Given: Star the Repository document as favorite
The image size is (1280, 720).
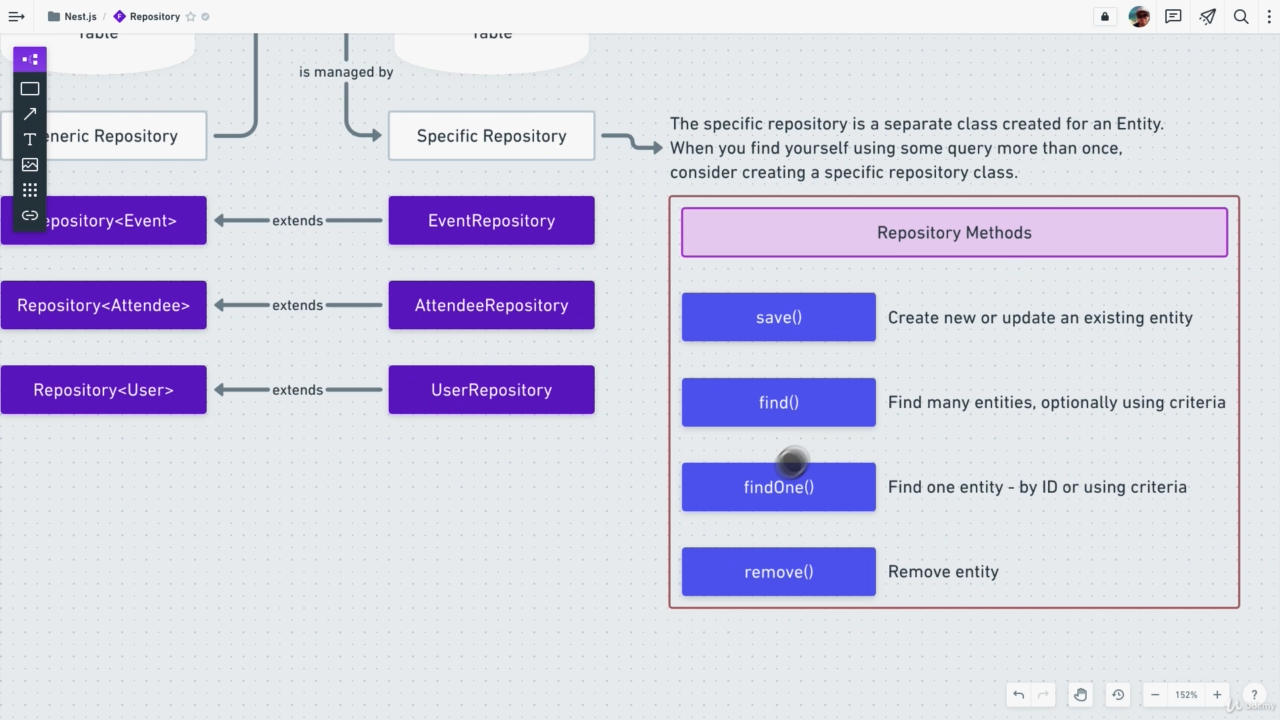Looking at the screenshot, I should click(191, 17).
